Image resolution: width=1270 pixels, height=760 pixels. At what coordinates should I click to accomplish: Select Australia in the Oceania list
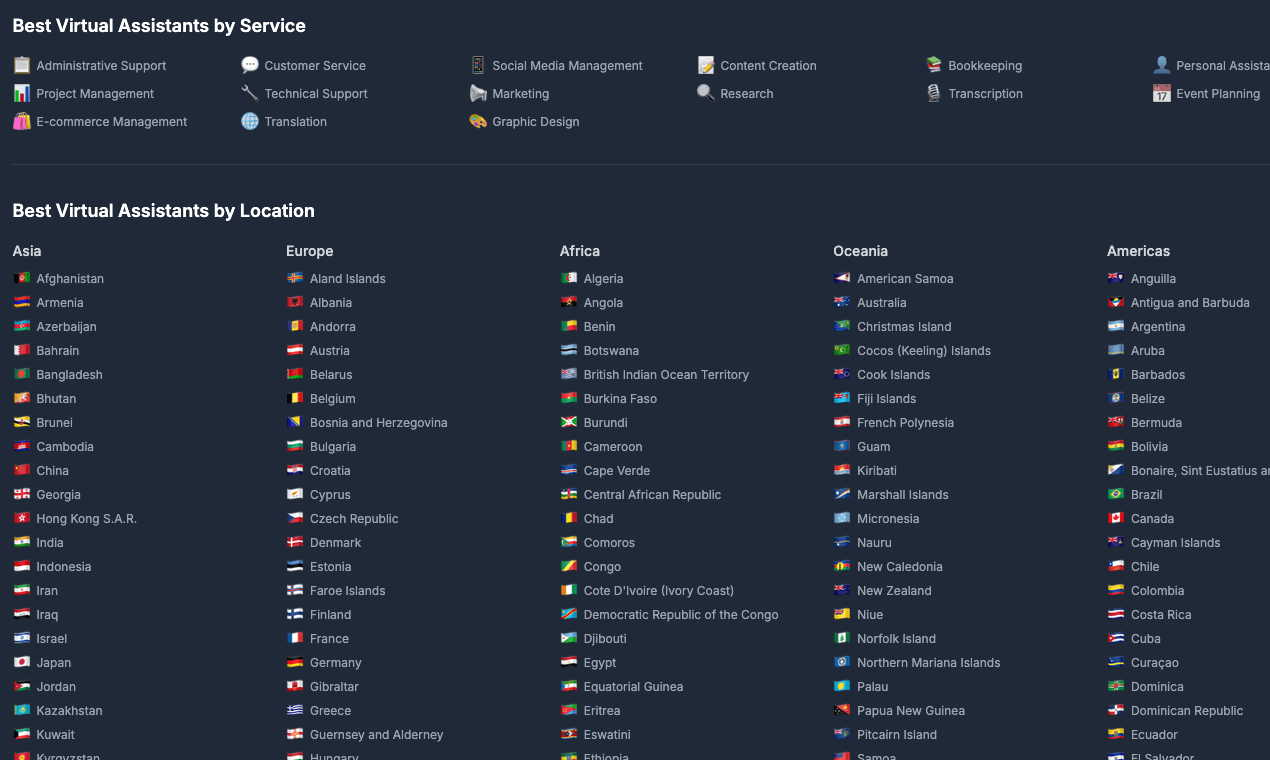coord(881,303)
